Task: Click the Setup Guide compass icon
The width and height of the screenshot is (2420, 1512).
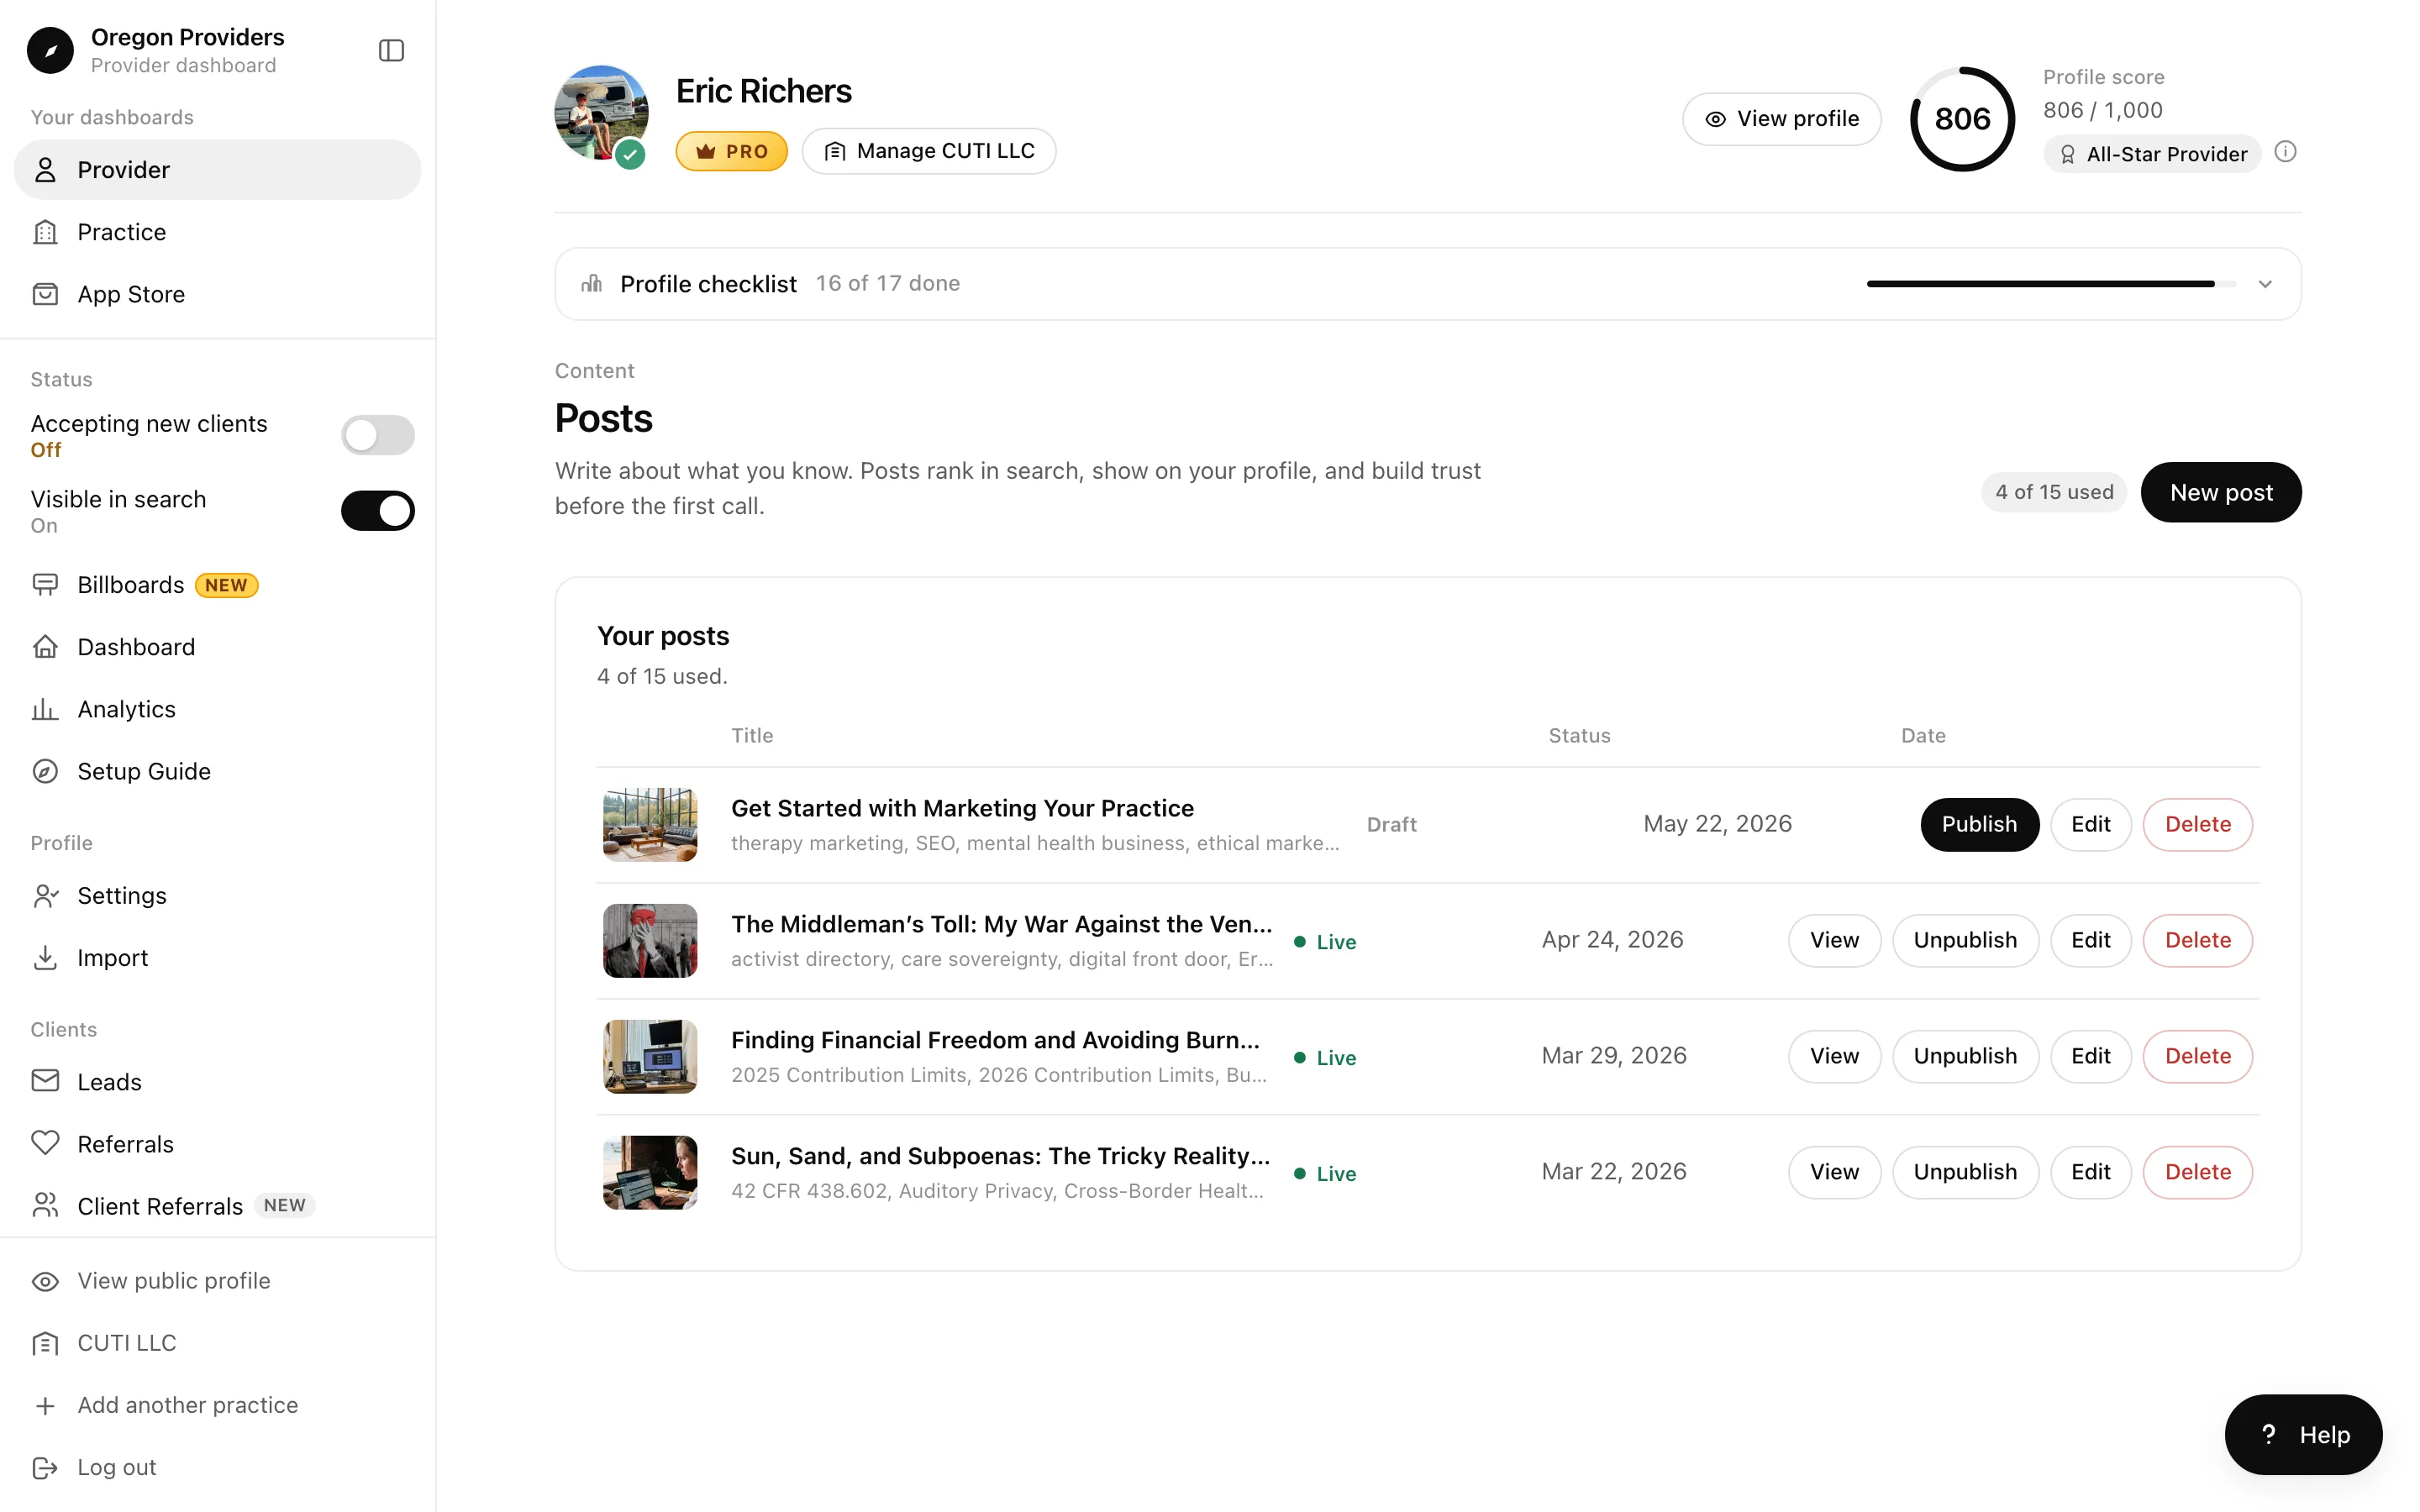Action: pyautogui.click(x=45, y=771)
